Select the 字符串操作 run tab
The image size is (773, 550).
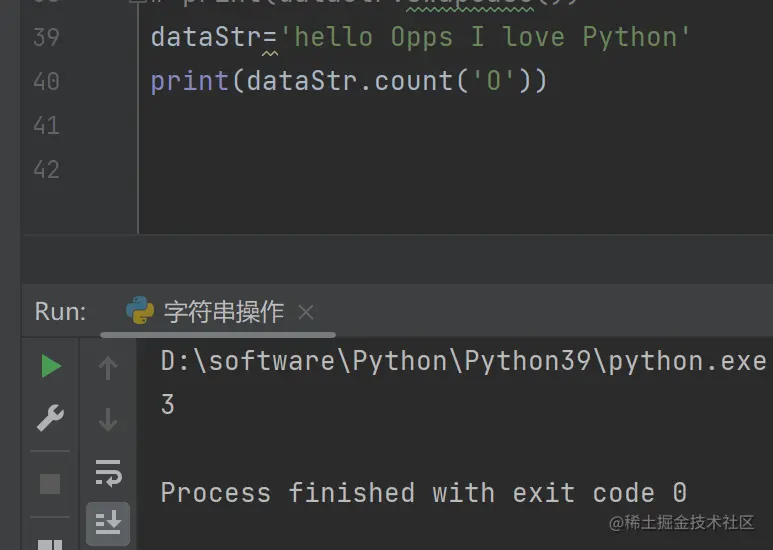coord(223,312)
